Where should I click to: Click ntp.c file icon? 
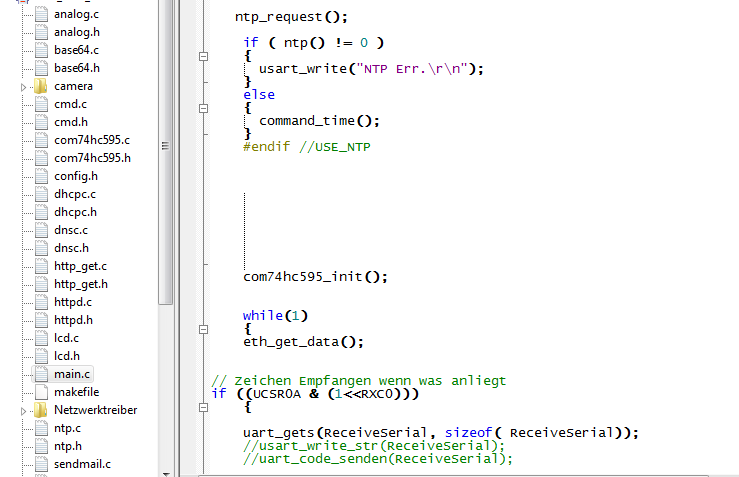(41, 428)
